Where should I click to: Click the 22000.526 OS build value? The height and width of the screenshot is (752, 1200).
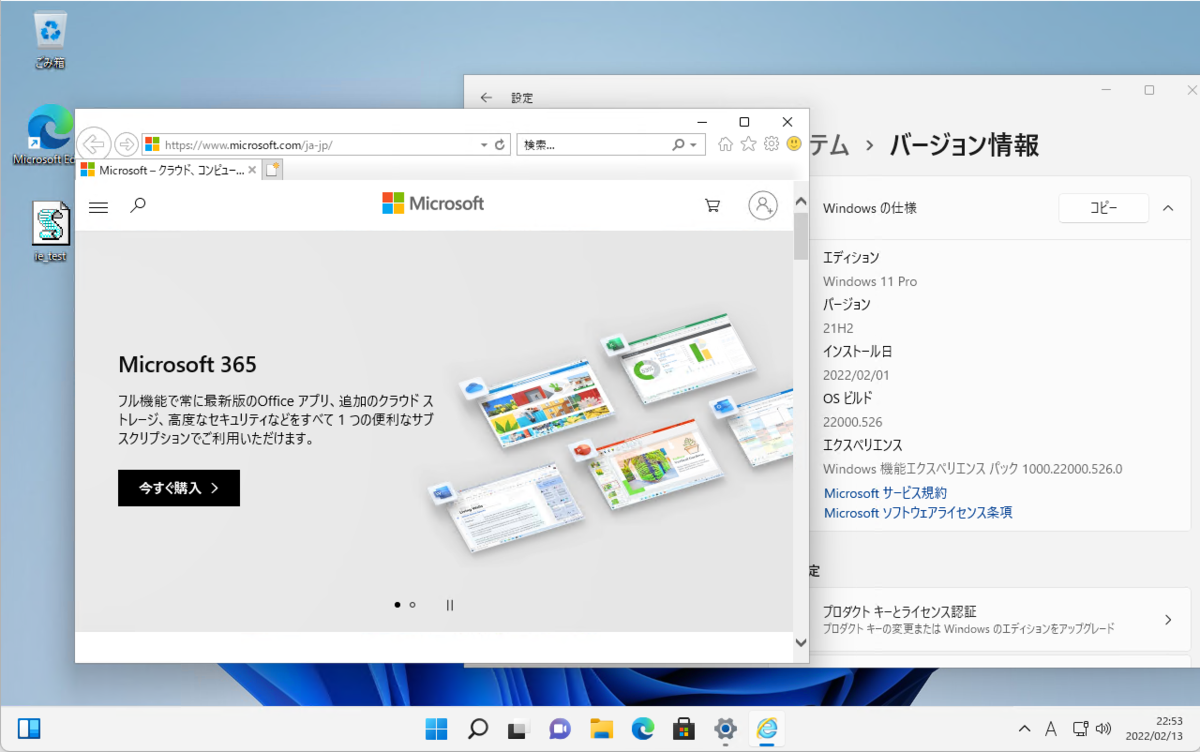point(853,421)
